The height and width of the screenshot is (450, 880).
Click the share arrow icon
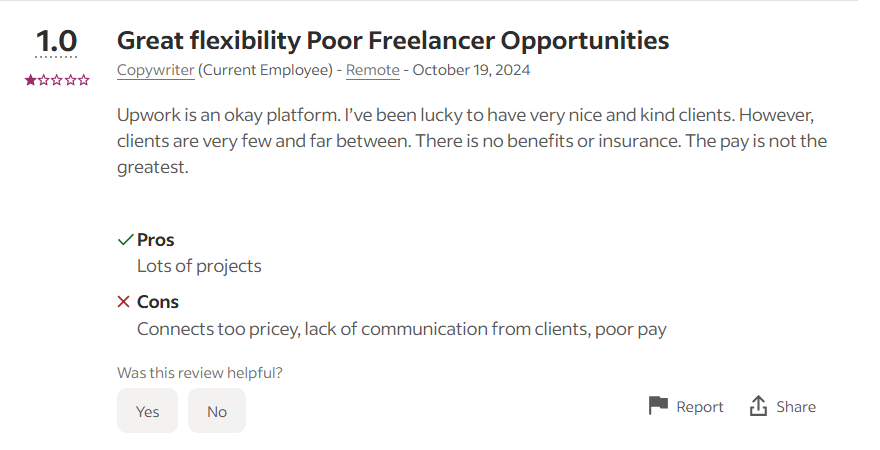(x=758, y=406)
